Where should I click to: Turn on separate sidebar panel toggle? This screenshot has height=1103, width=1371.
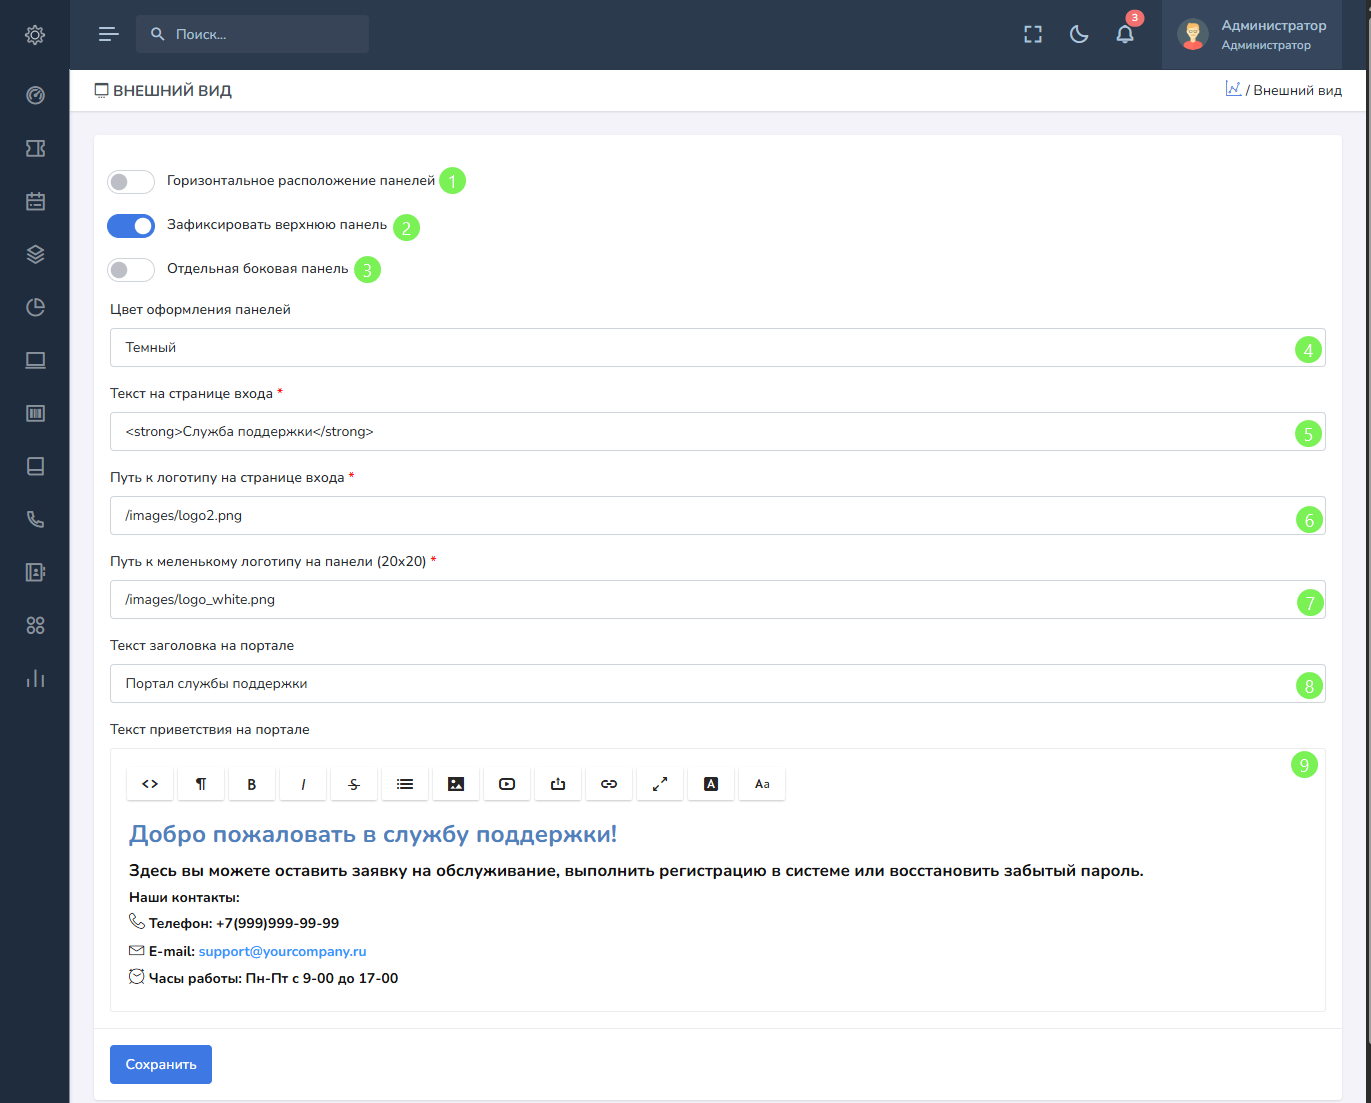point(131,270)
